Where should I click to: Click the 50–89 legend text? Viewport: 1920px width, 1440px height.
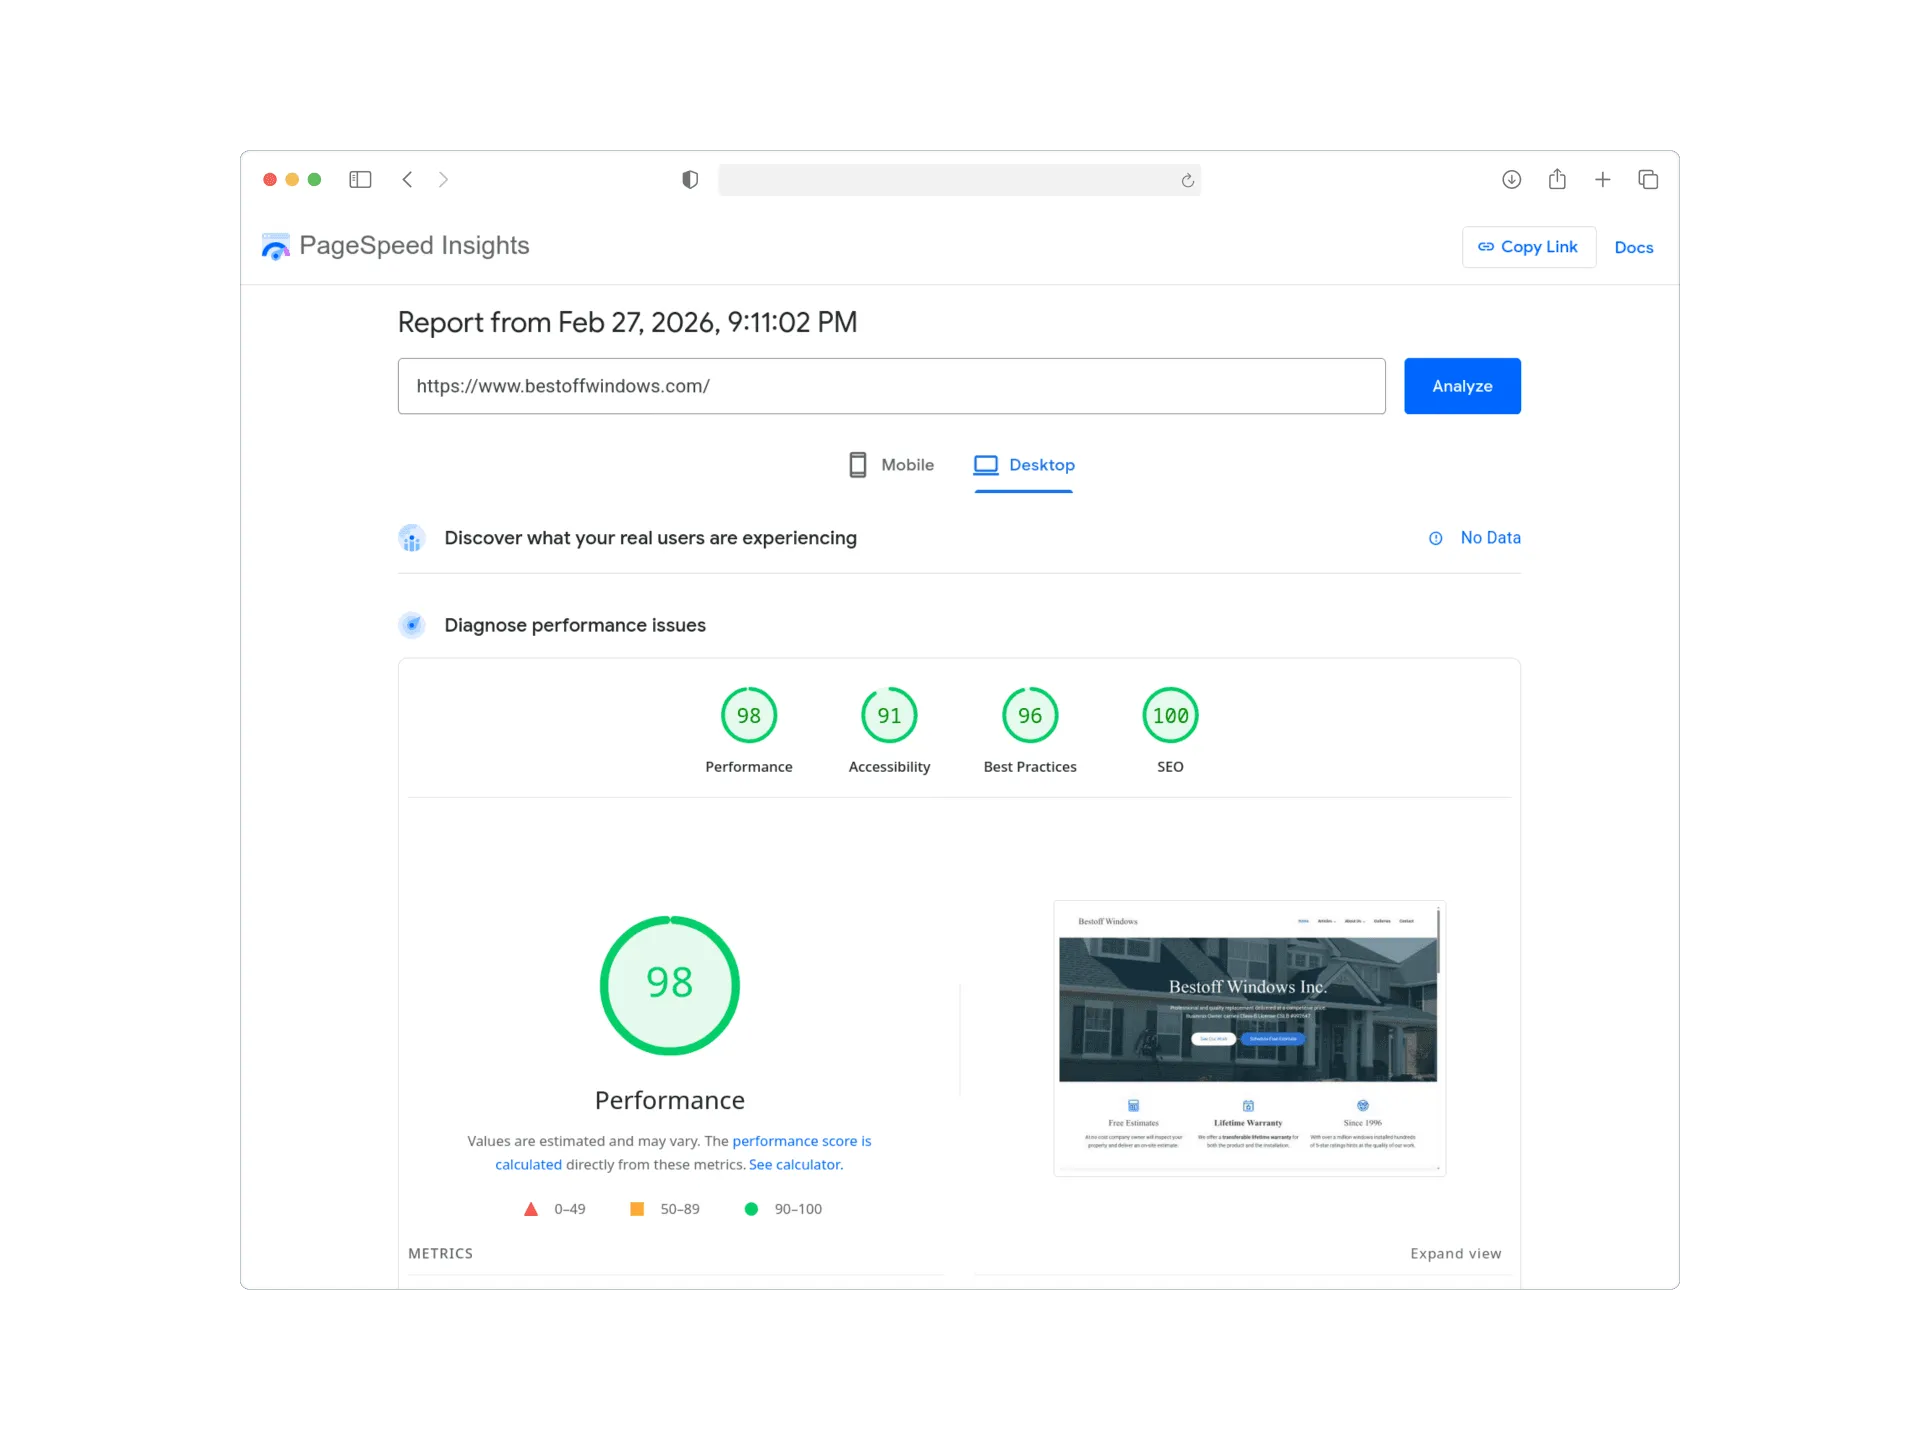point(680,1209)
